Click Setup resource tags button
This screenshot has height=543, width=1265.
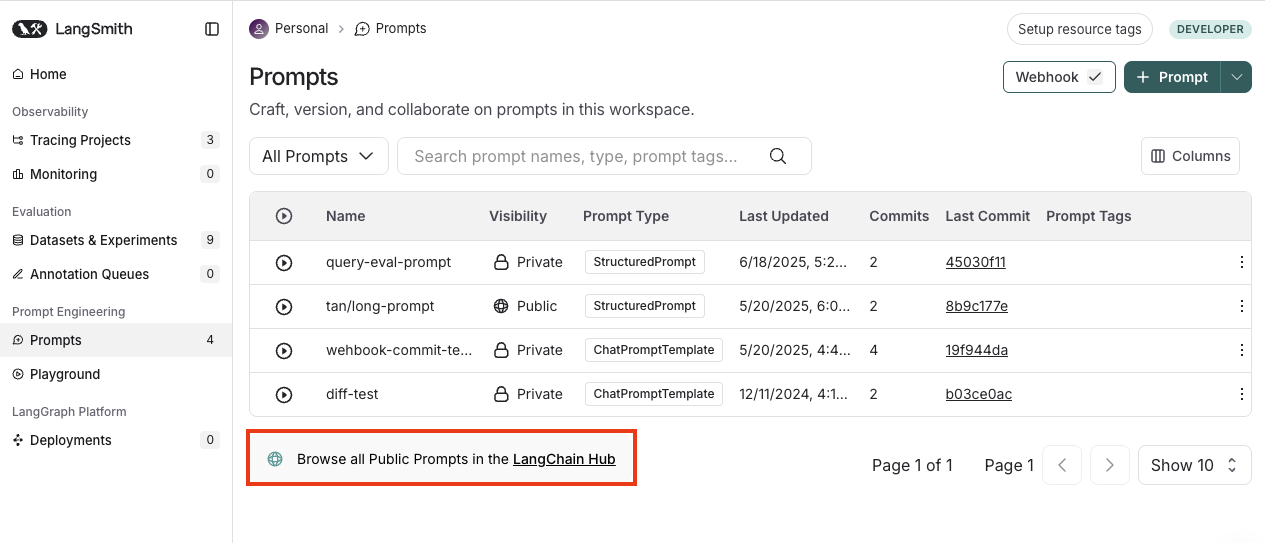tap(1079, 29)
